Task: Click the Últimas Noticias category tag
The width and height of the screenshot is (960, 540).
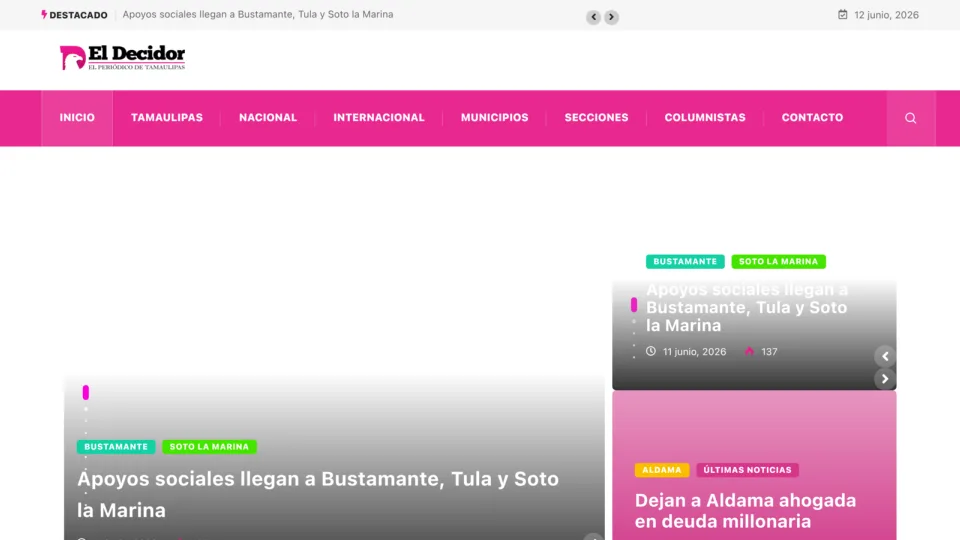Action: [747, 470]
